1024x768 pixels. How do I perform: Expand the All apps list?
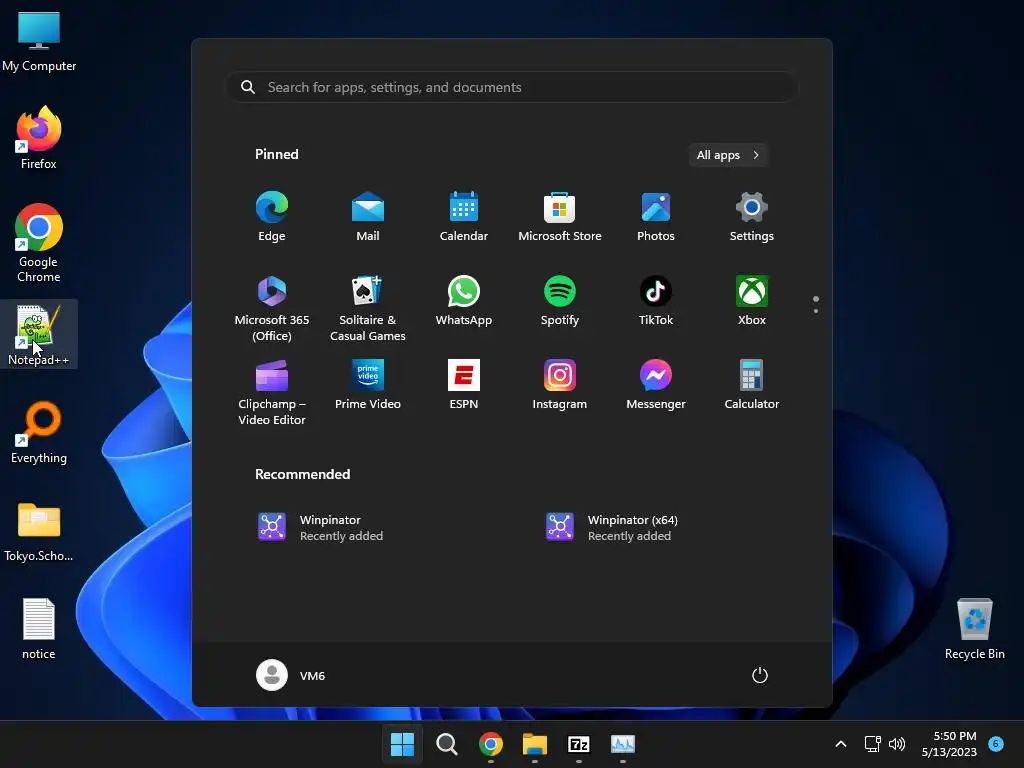click(728, 155)
